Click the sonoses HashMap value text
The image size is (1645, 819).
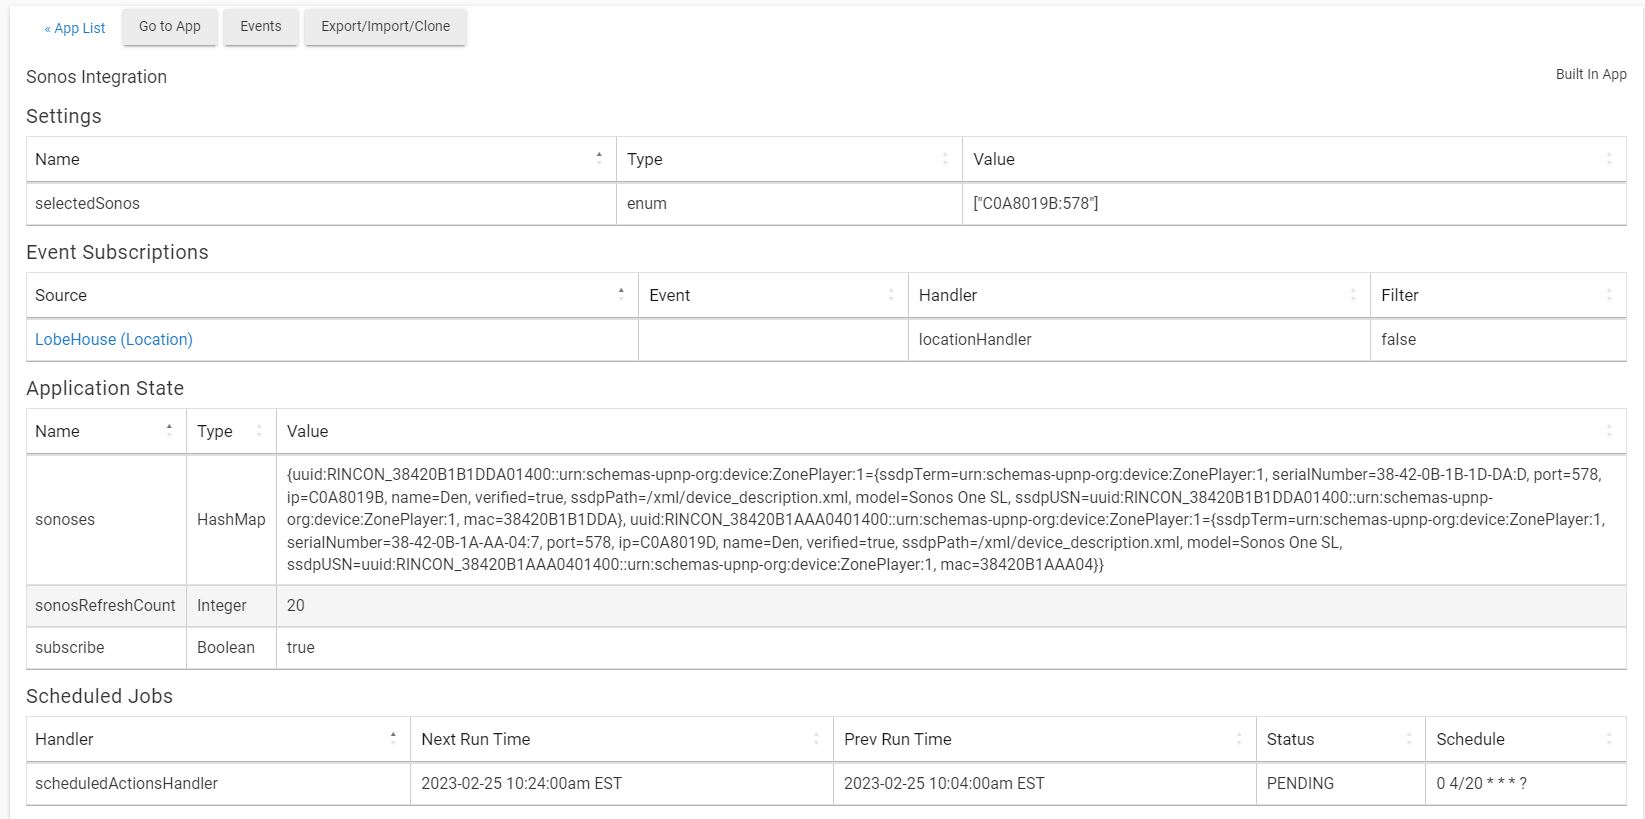(x=946, y=519)
